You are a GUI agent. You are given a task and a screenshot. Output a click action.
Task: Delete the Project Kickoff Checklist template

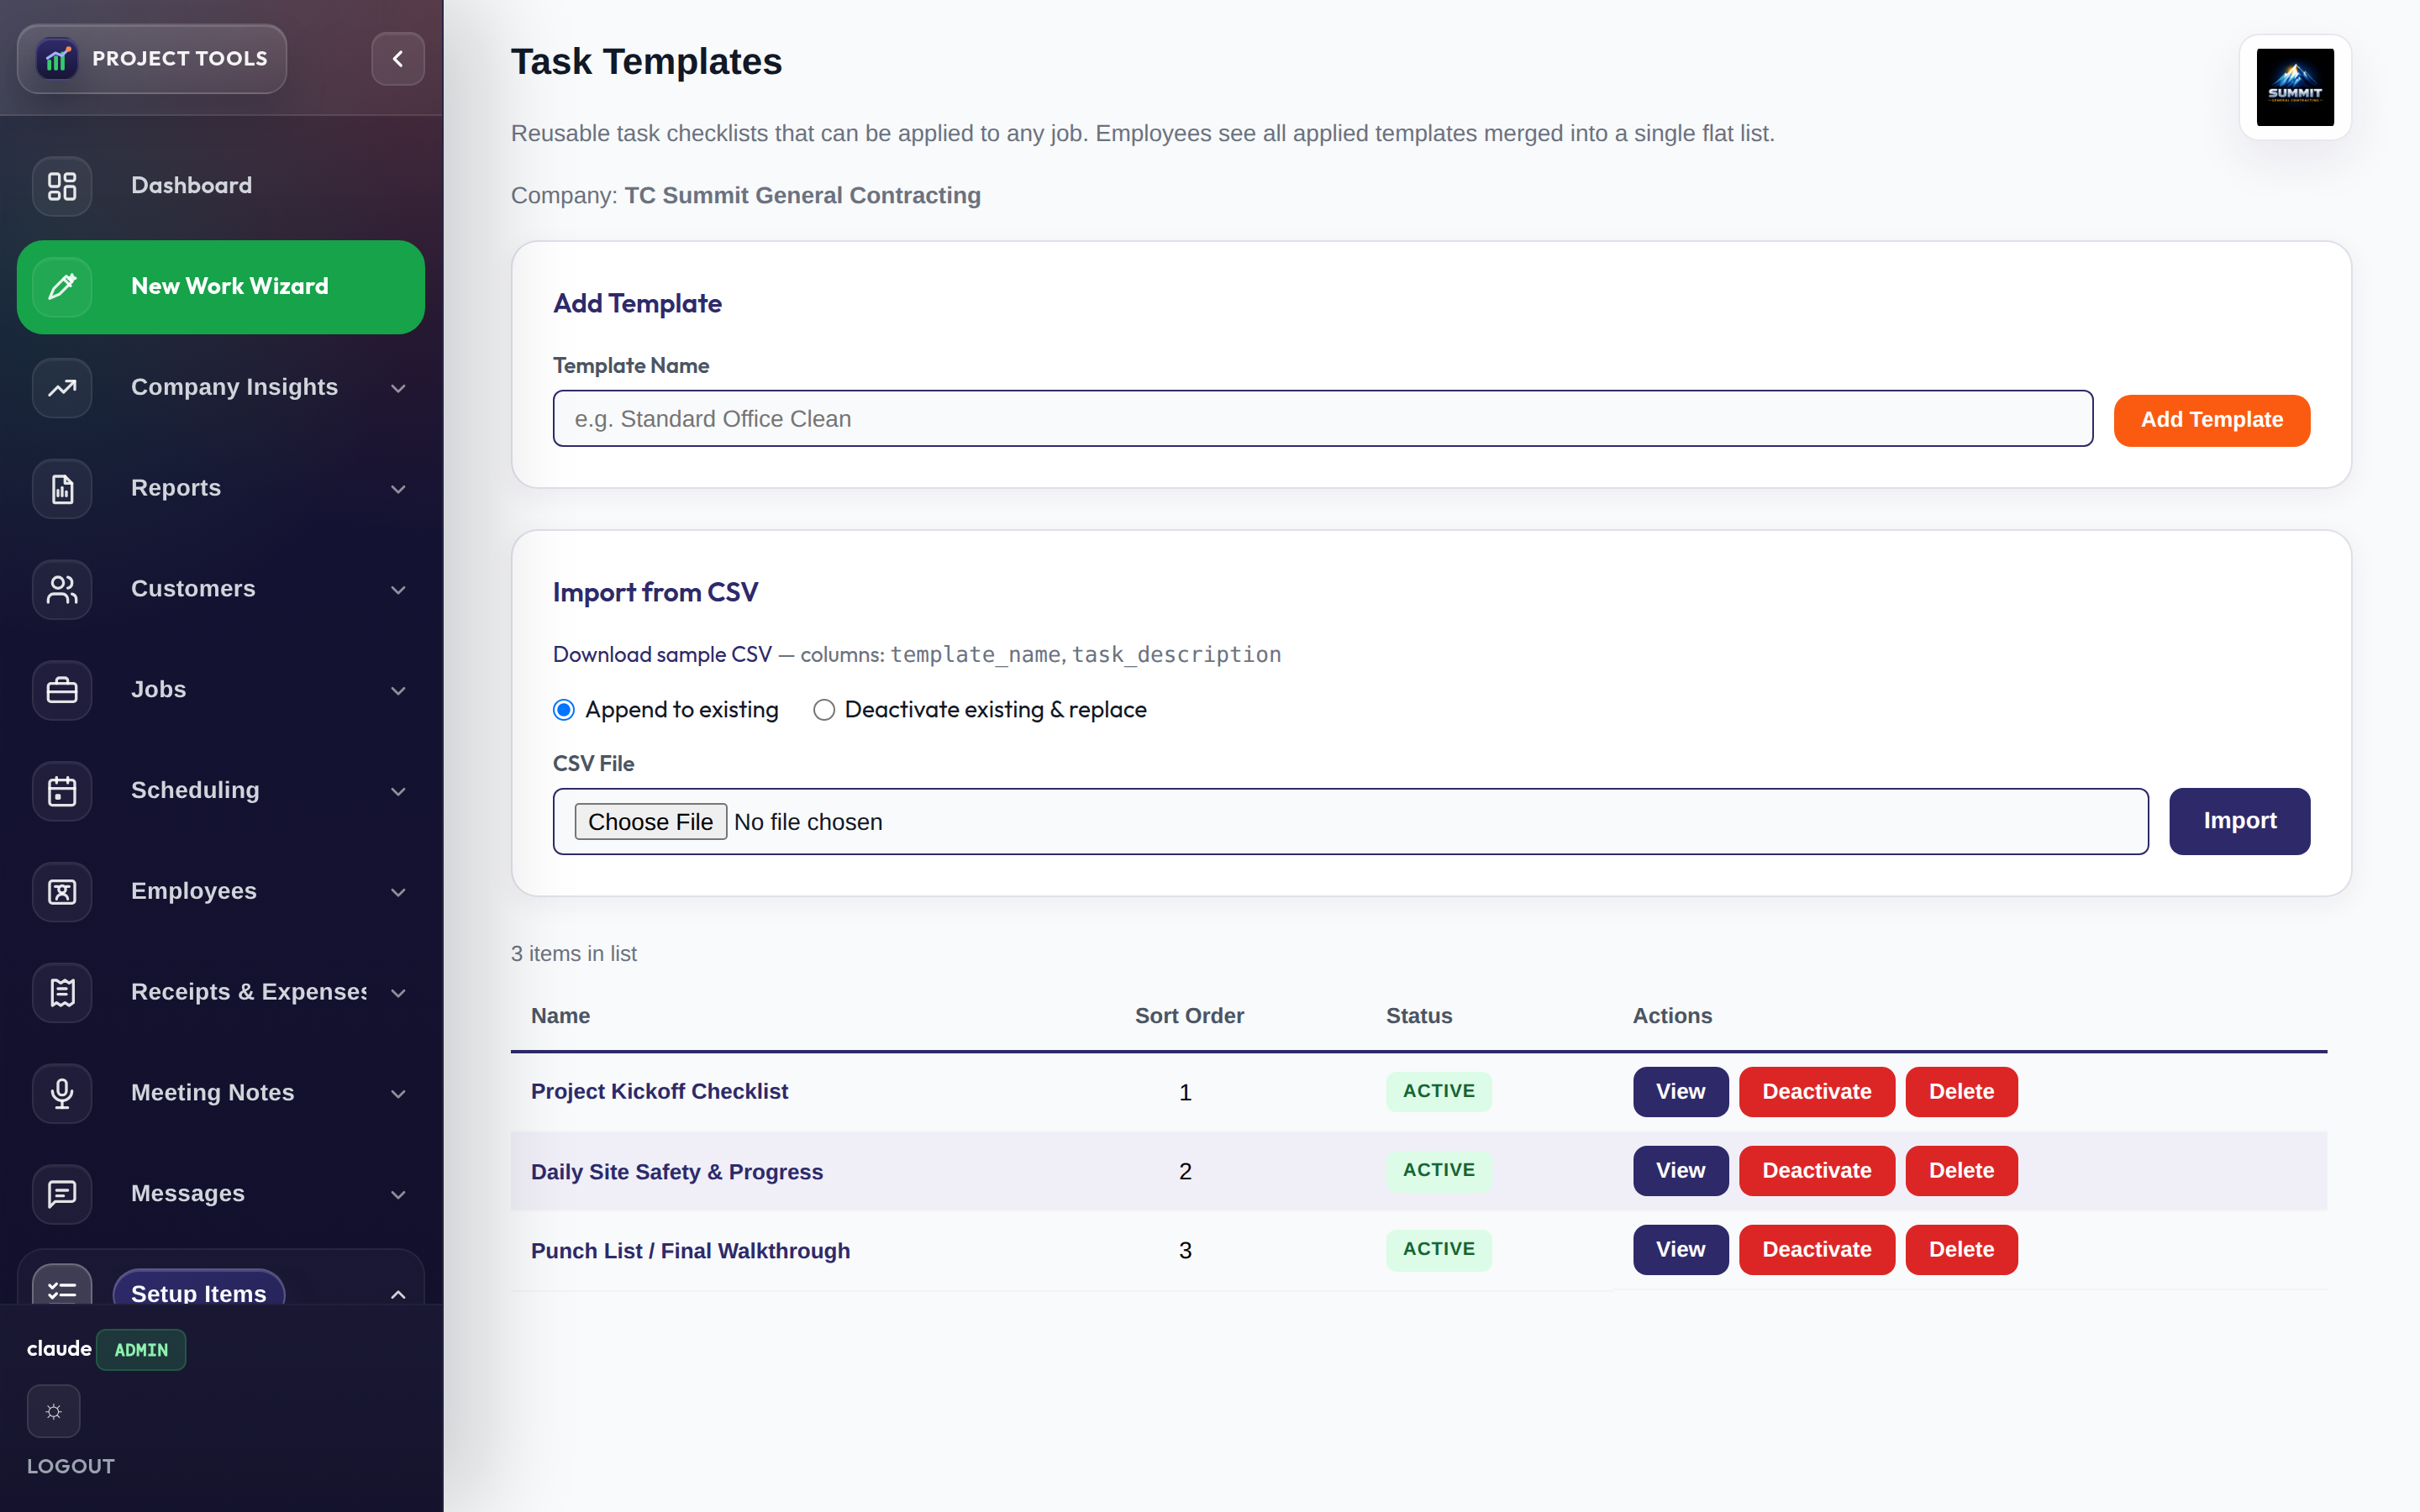(1961, 1092)
